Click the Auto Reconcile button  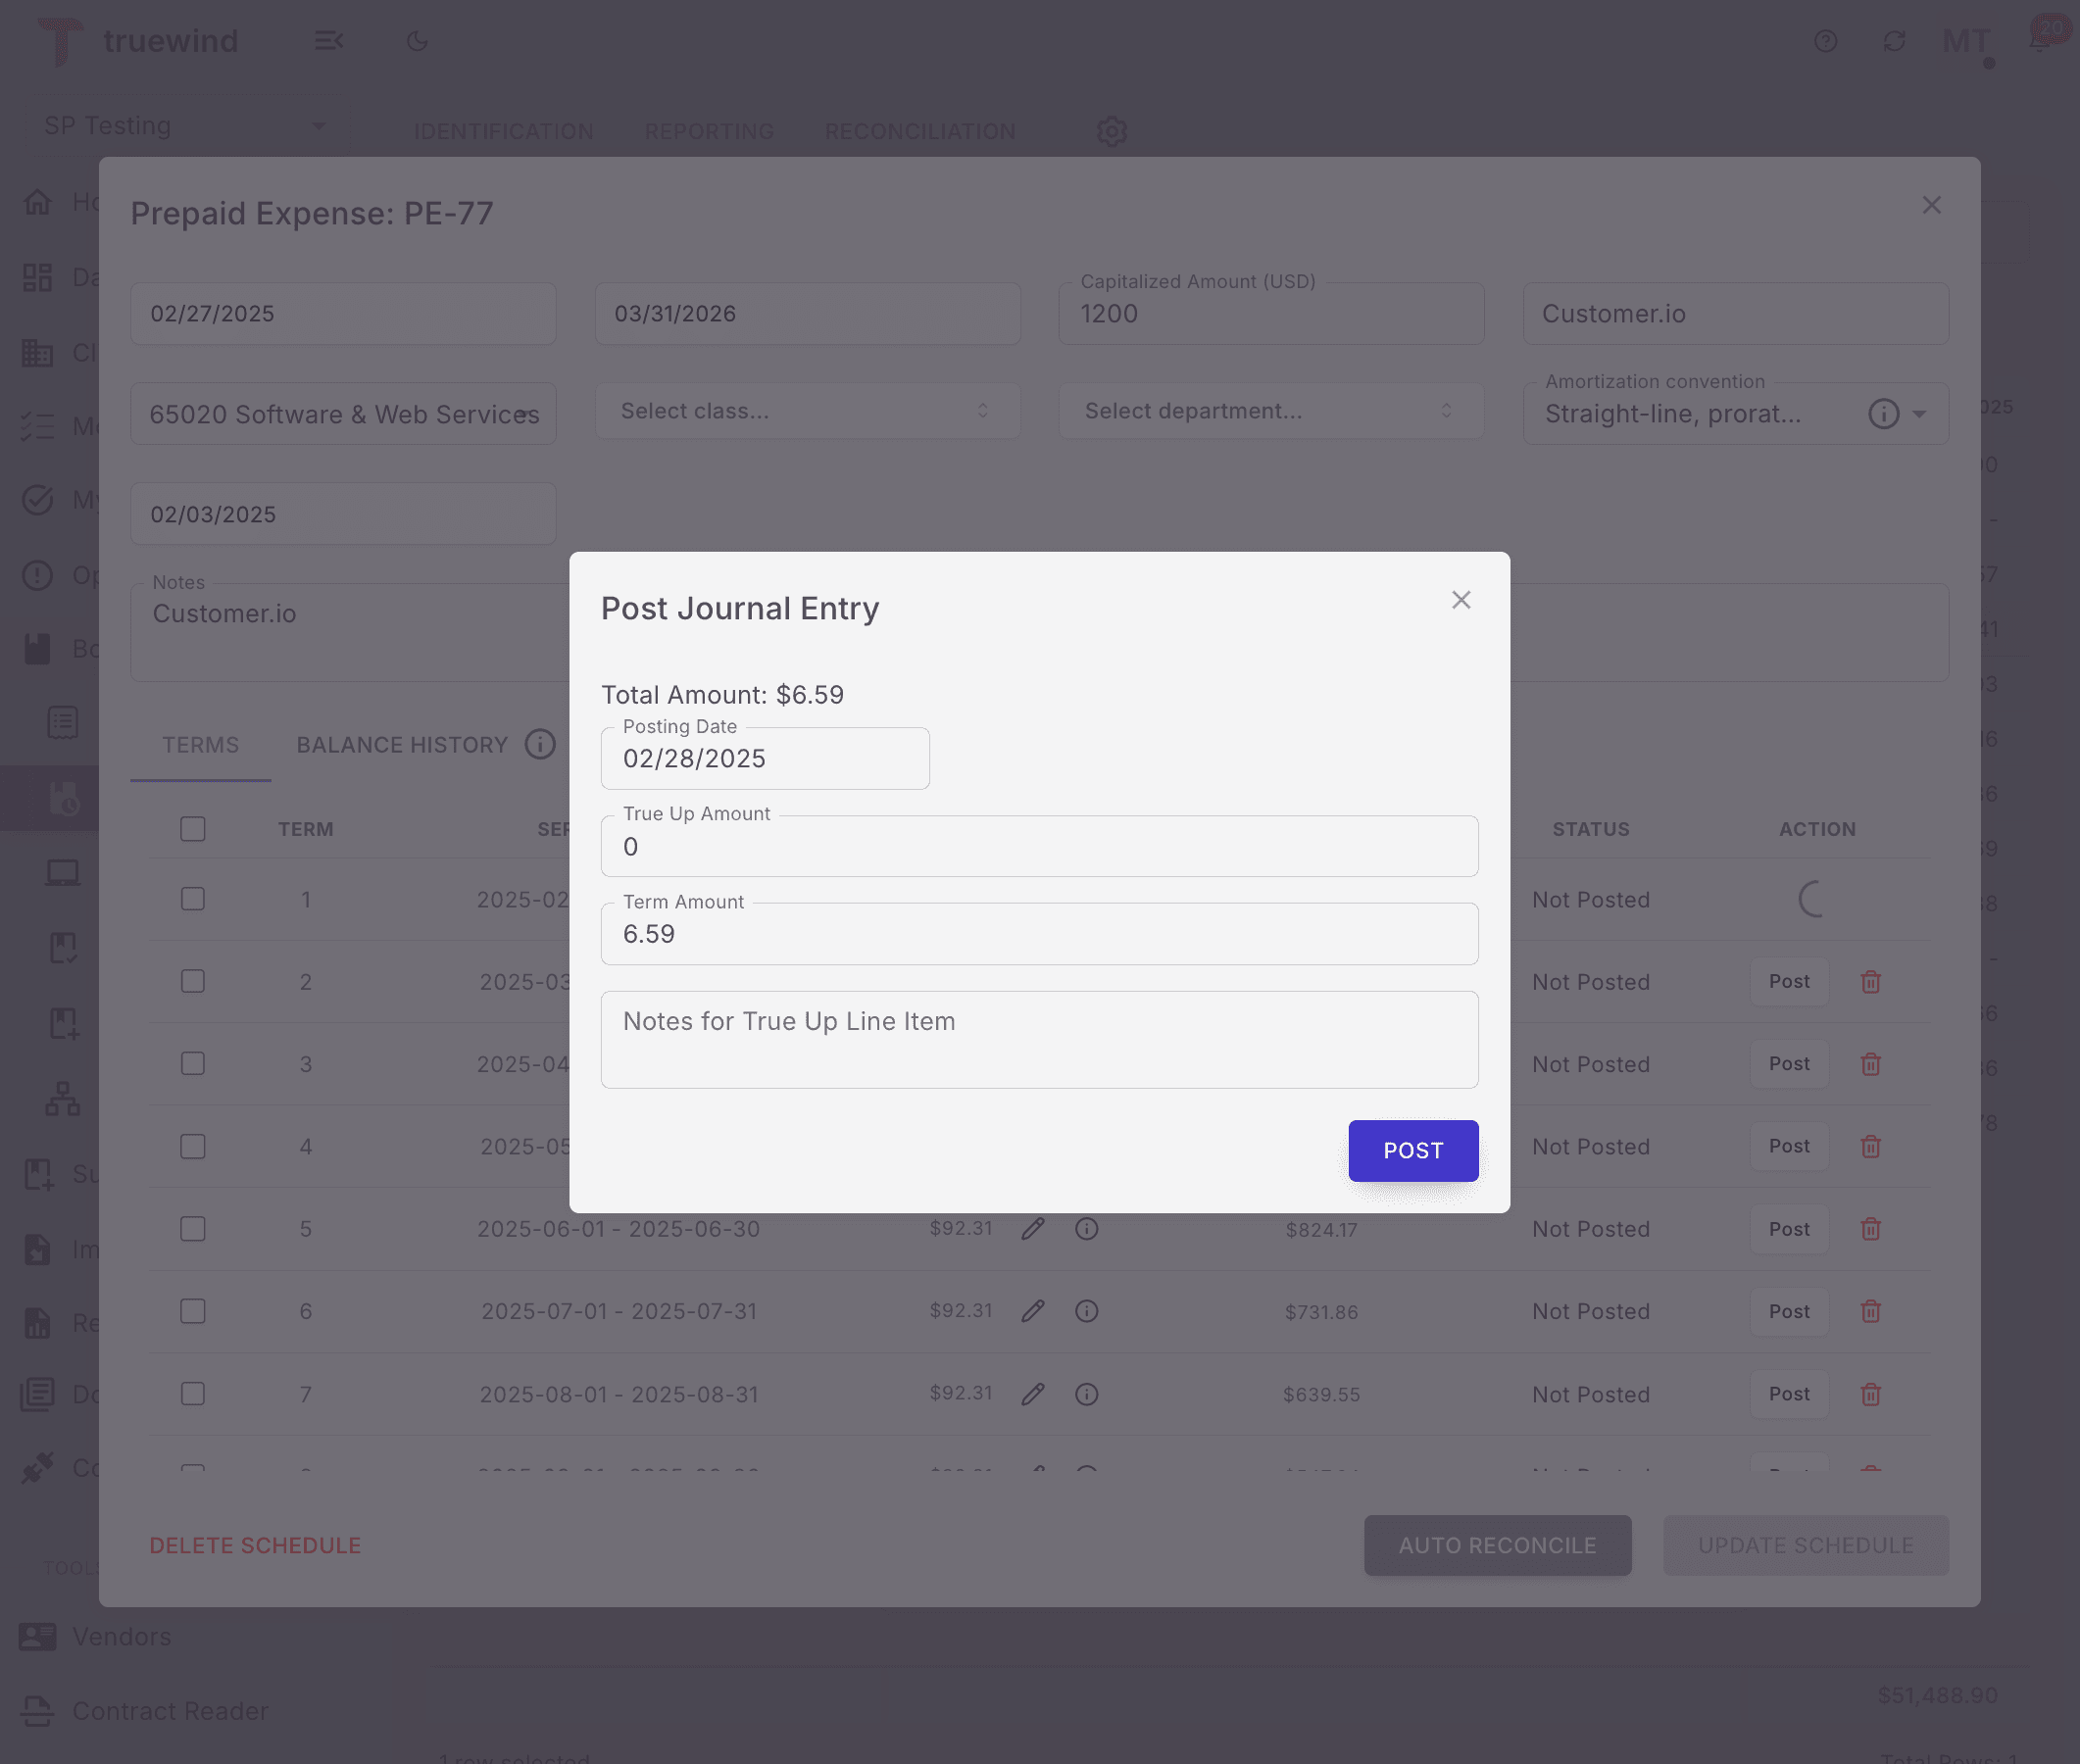[x=1497, y=1545]
